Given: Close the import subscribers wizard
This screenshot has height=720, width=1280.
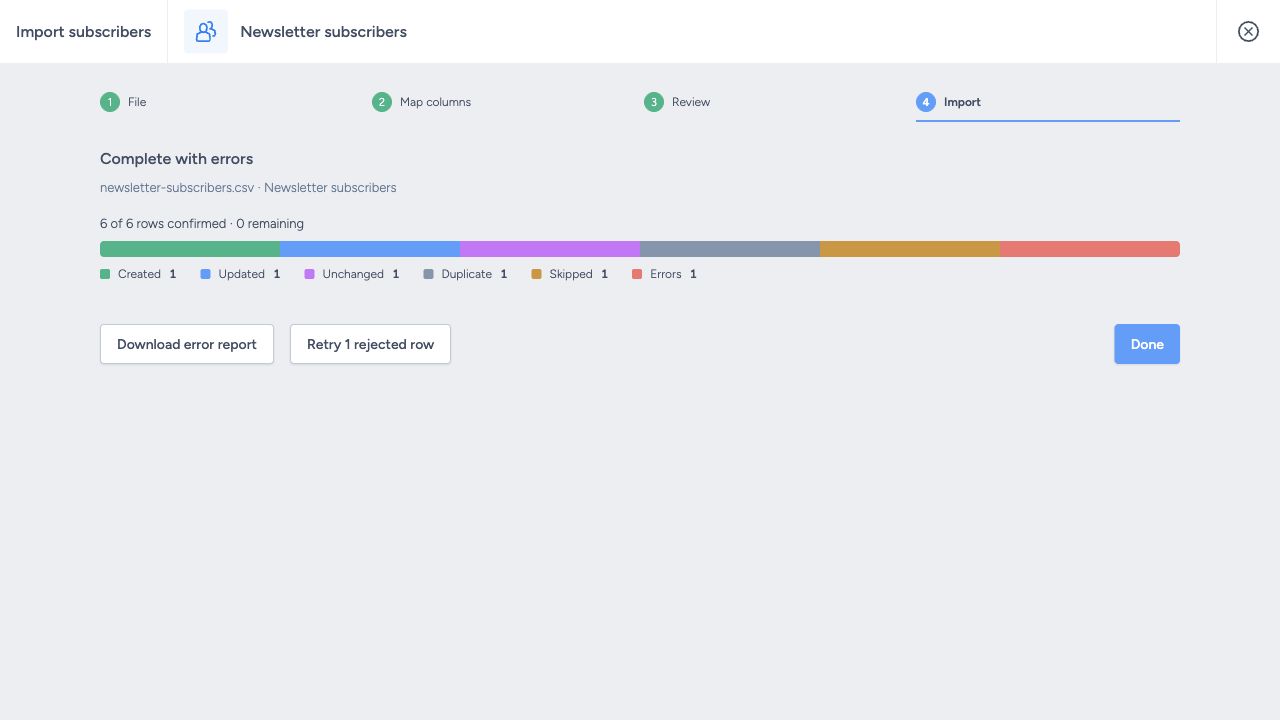Looking at the screenshot, I should [1248, 32].
